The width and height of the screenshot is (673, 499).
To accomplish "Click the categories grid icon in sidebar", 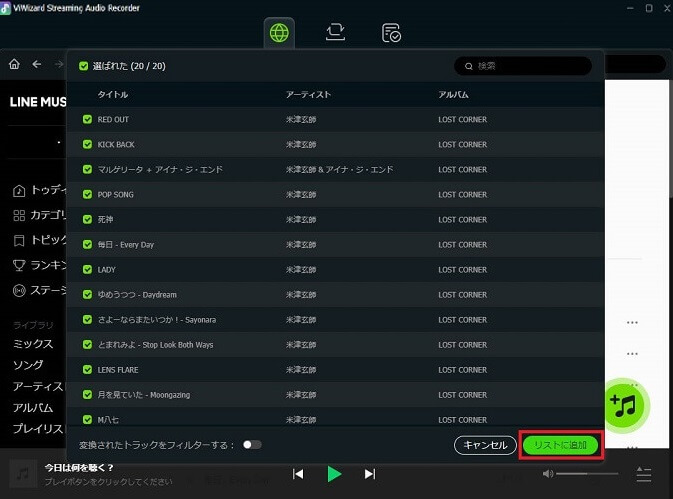I will pos(19,215).
